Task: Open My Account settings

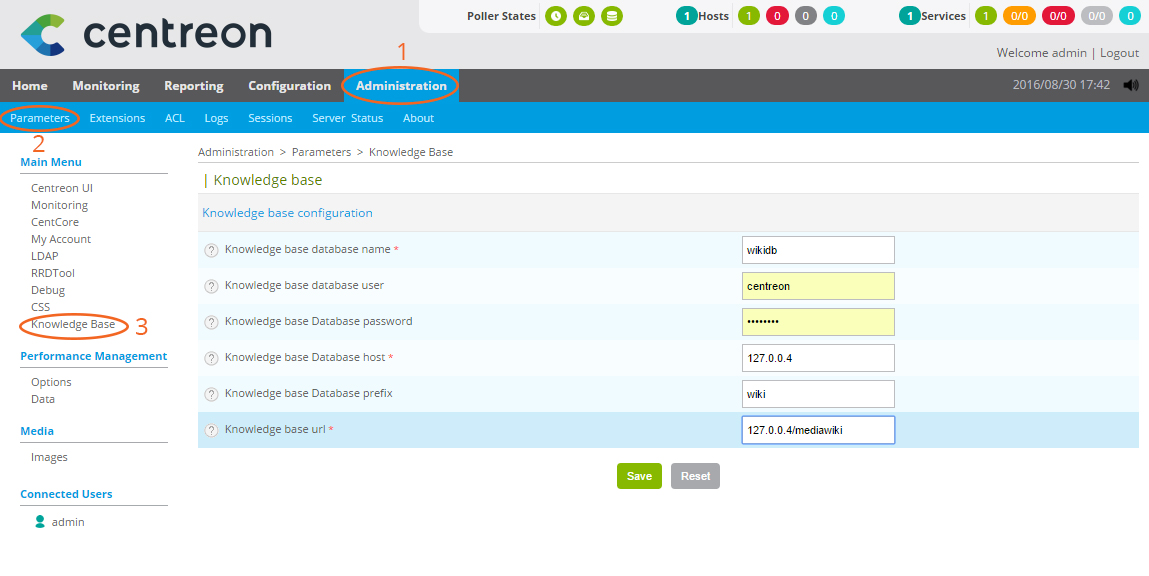Action: tap(61, 239)
